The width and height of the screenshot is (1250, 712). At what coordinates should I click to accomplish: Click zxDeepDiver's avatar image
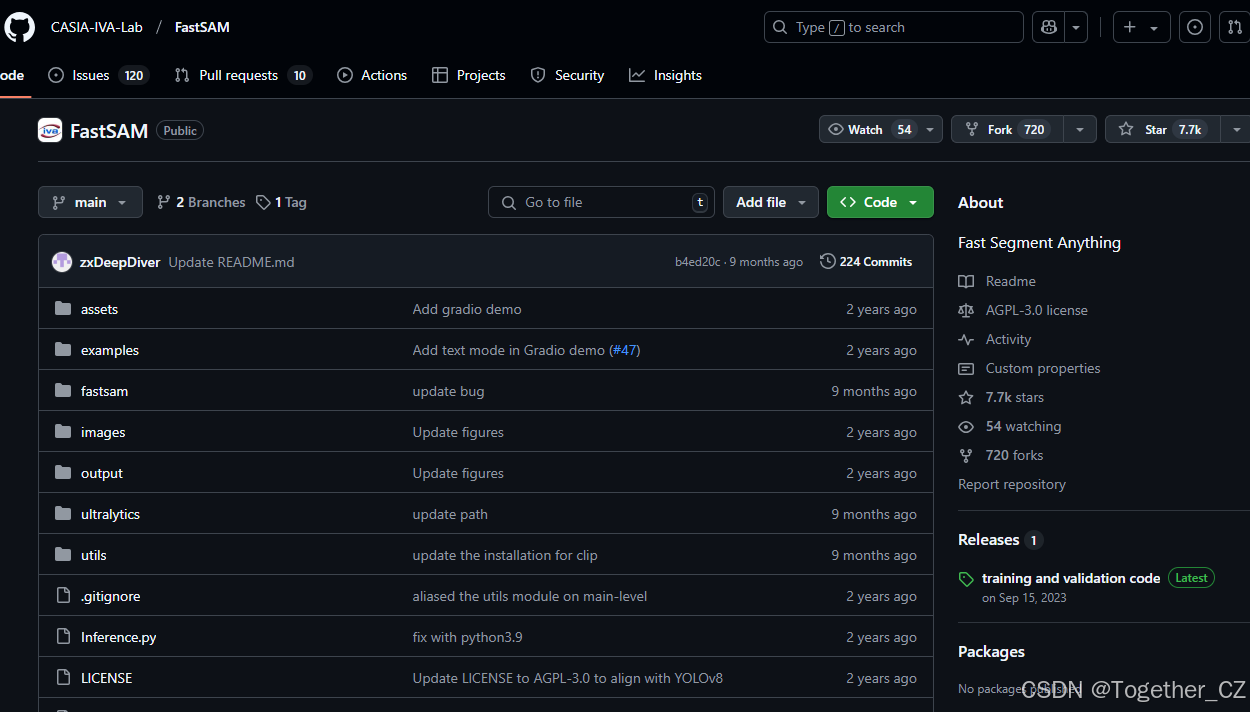(62, 262)
